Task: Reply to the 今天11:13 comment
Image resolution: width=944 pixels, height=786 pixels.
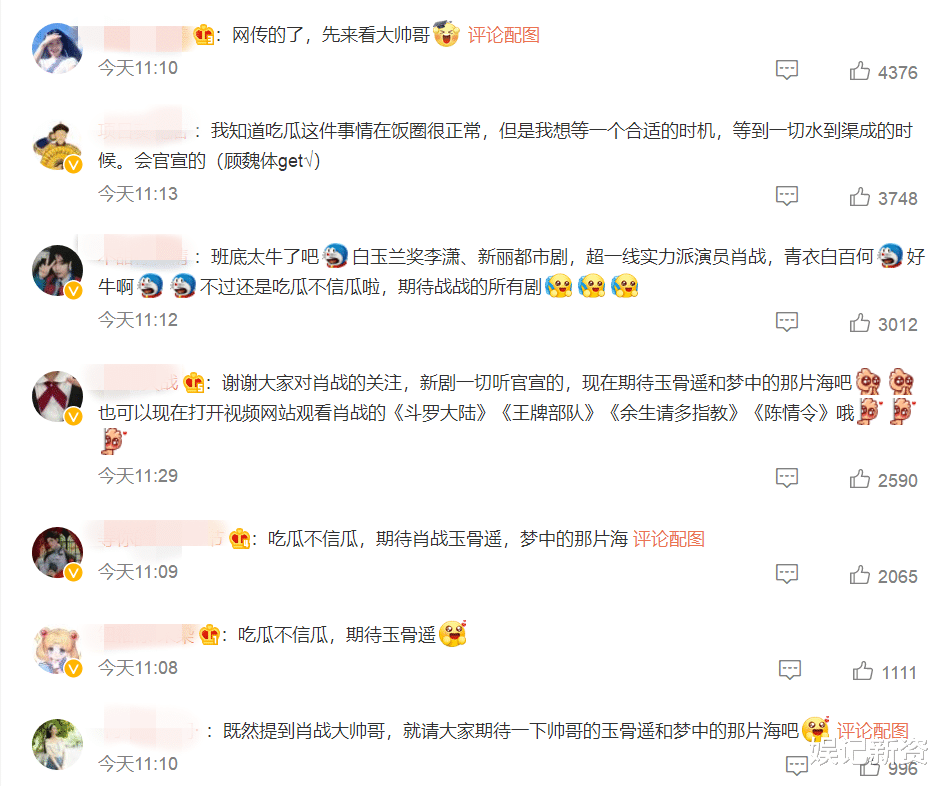Action: click(787, 197)
